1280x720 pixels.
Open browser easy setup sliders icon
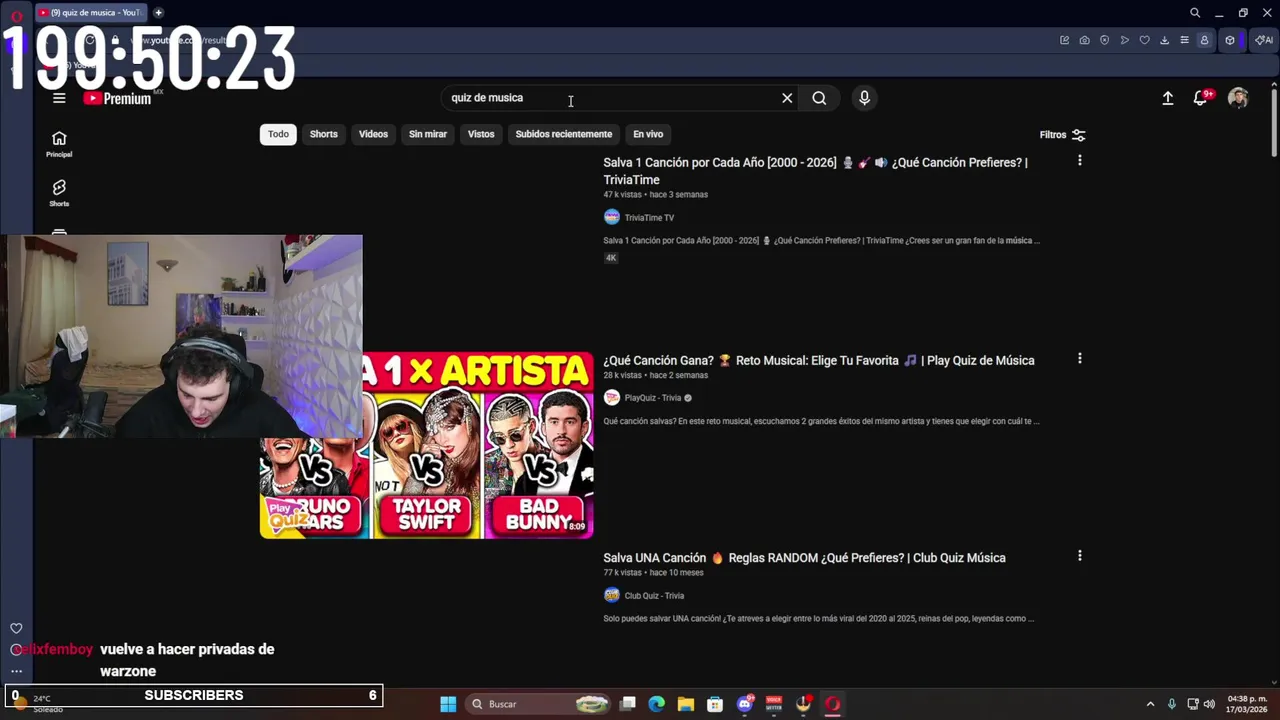(1184, 40)
